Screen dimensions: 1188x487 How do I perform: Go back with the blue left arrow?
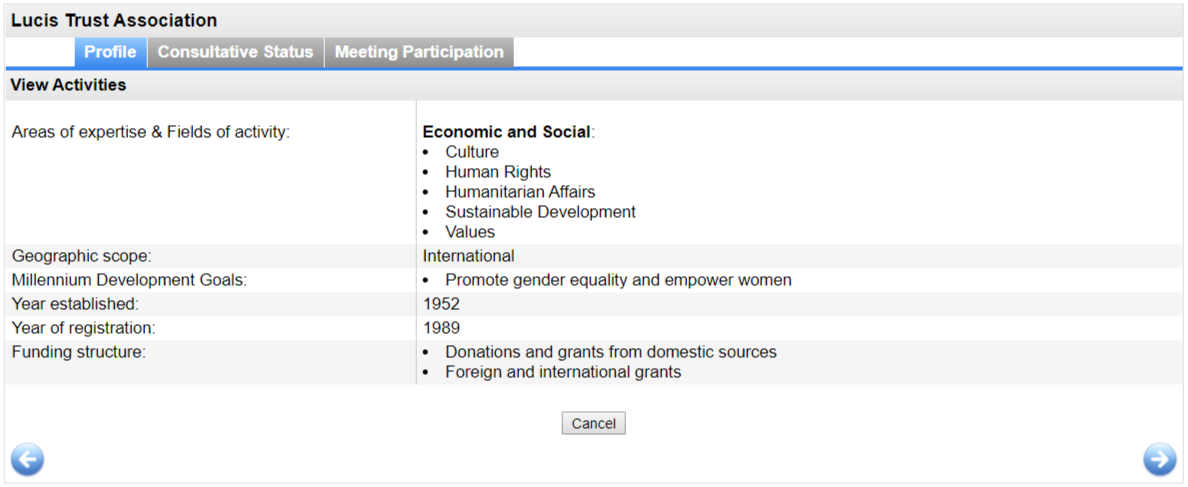pos(27,459)
